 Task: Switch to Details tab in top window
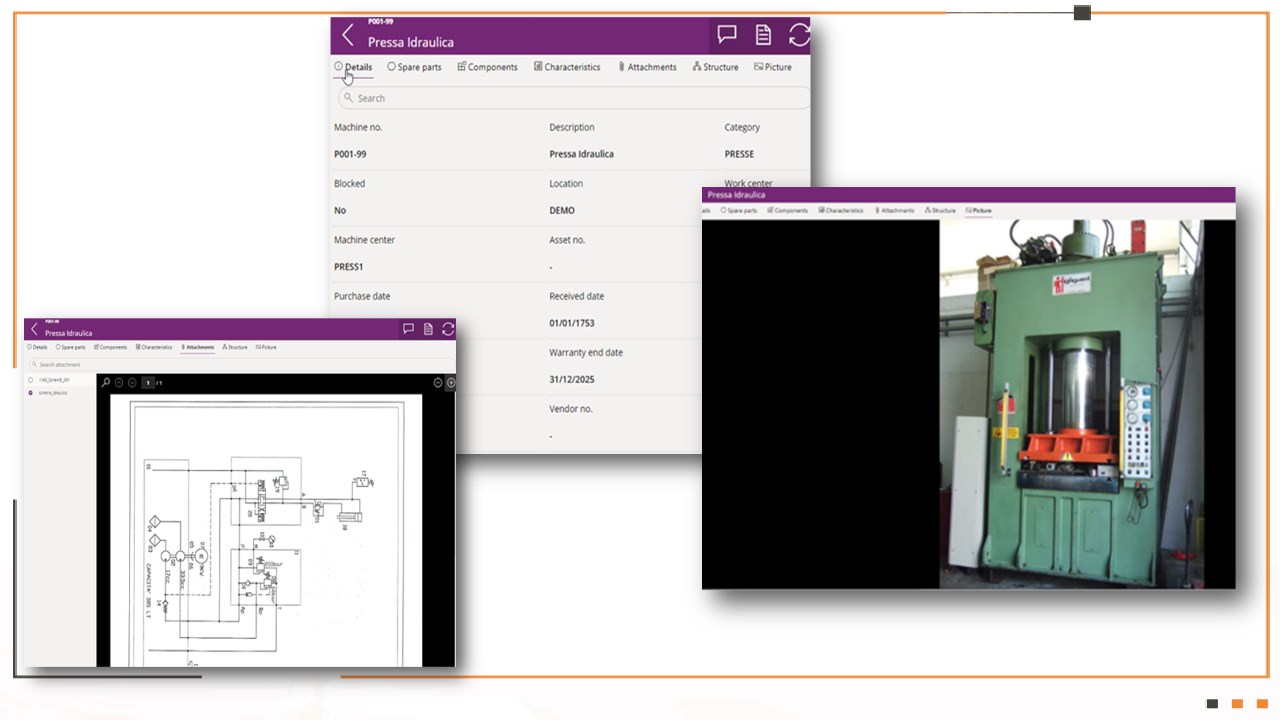coord(353,67)
